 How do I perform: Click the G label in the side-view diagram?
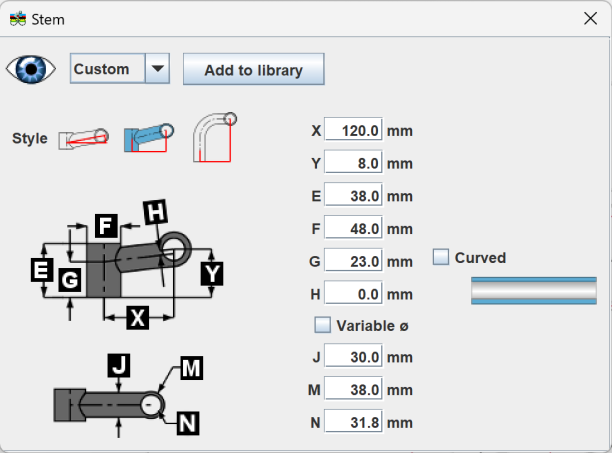pyautogui.click(x=70, y=280)
